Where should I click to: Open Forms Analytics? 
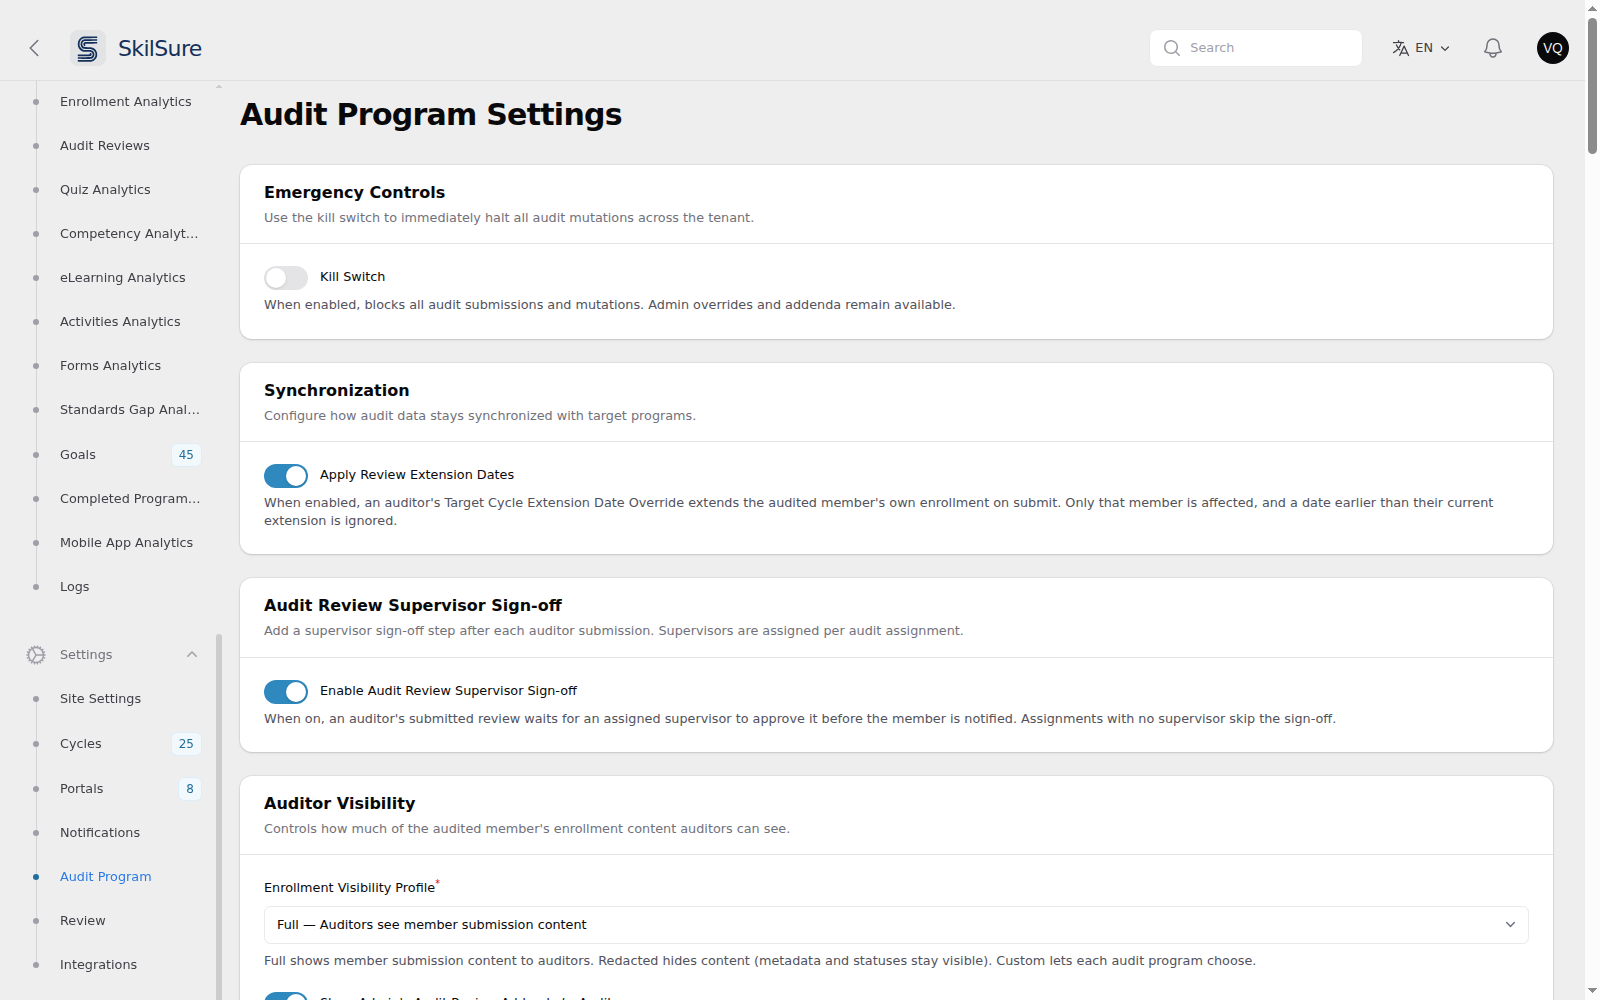pos(110,366)
